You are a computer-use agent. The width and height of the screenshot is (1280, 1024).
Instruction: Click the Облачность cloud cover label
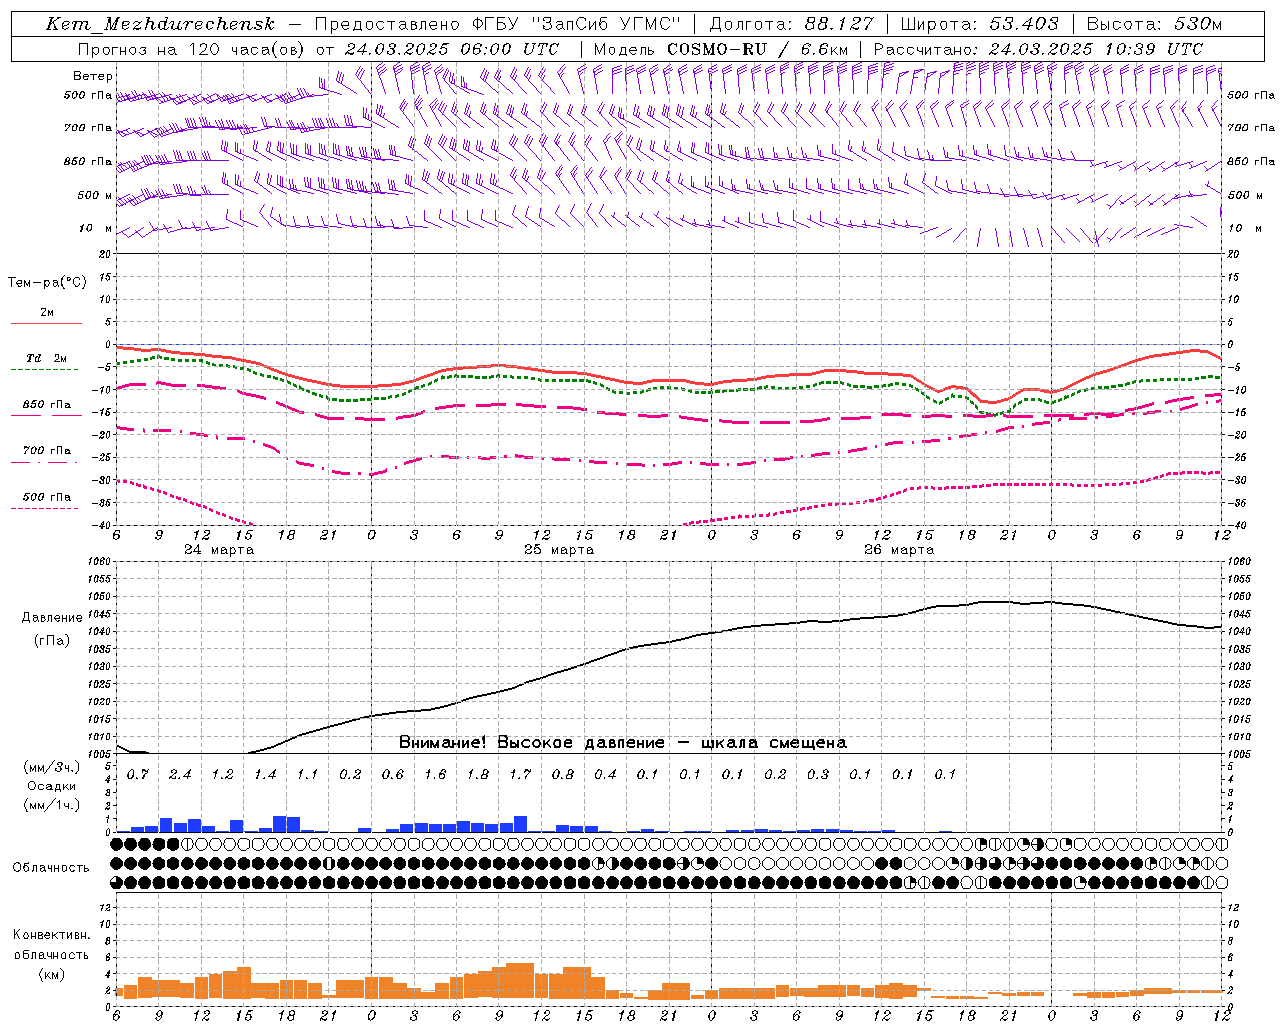51,868
